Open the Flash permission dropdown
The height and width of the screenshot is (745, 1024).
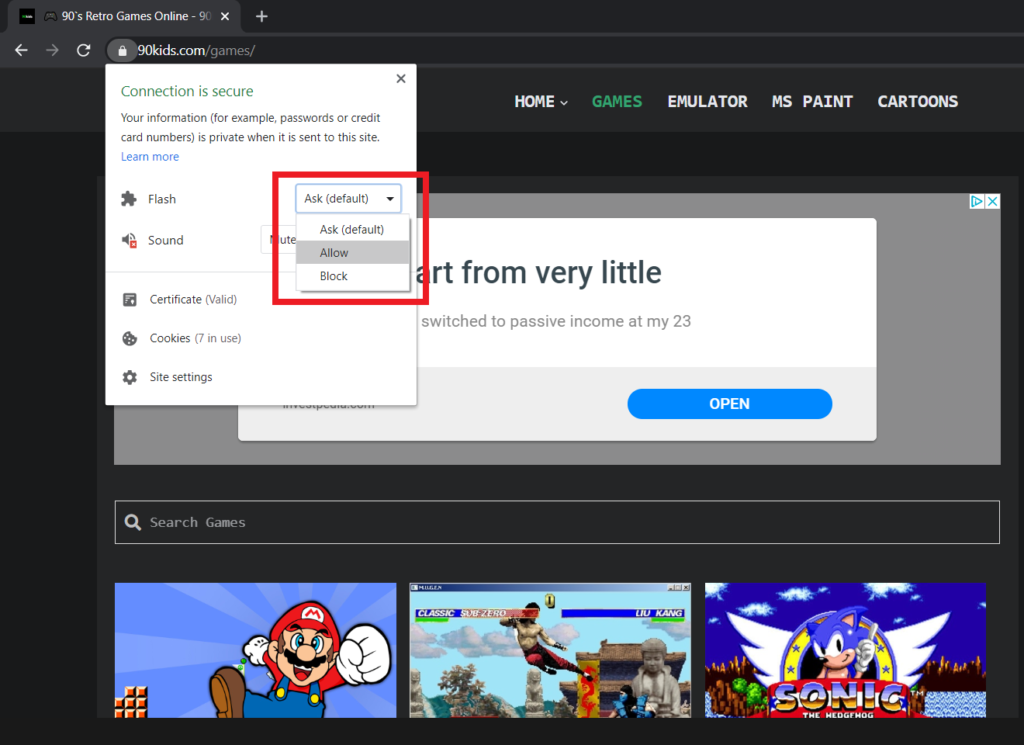(x=348, y=198)
